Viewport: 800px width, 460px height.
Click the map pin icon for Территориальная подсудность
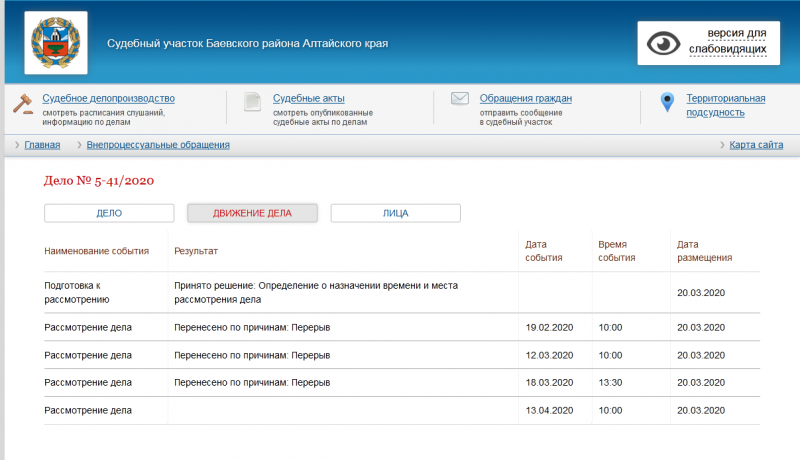(x=667, y=102)
